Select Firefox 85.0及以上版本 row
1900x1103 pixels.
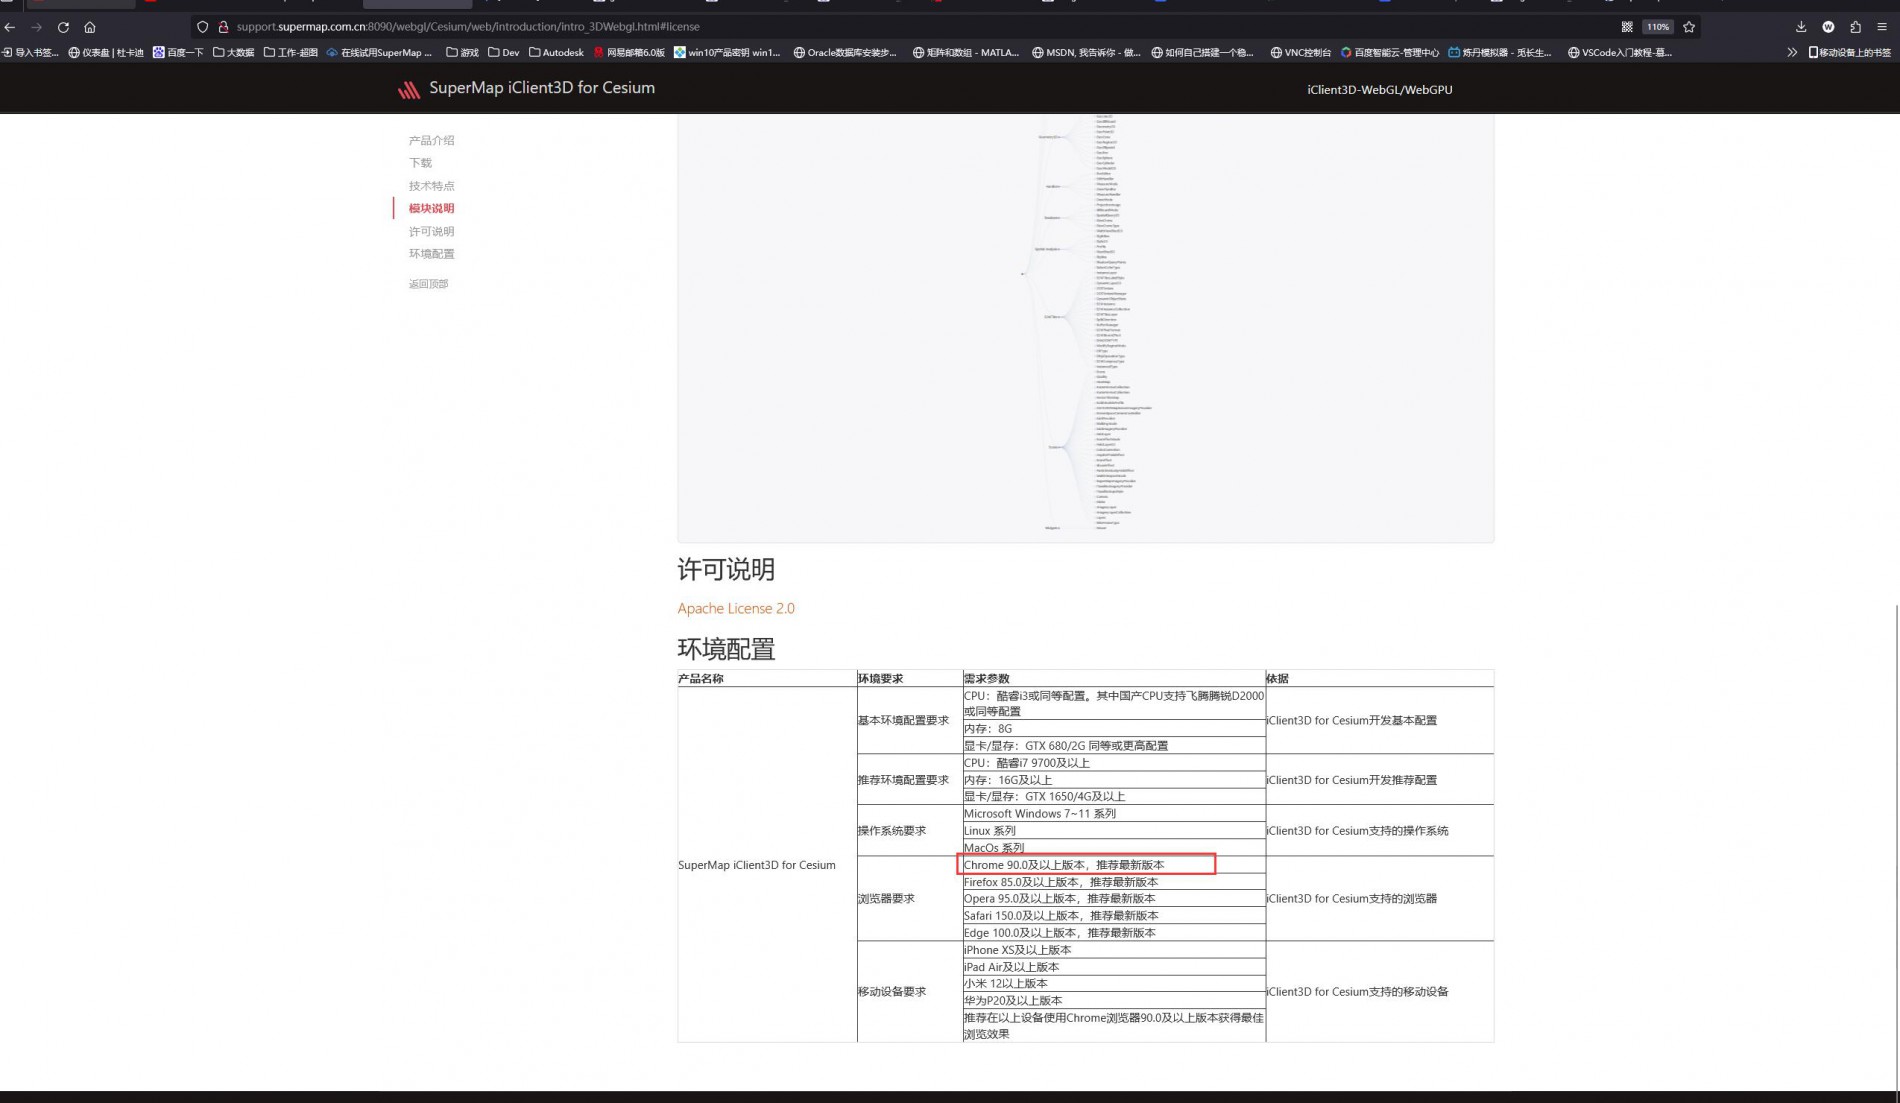point(1113,882)
